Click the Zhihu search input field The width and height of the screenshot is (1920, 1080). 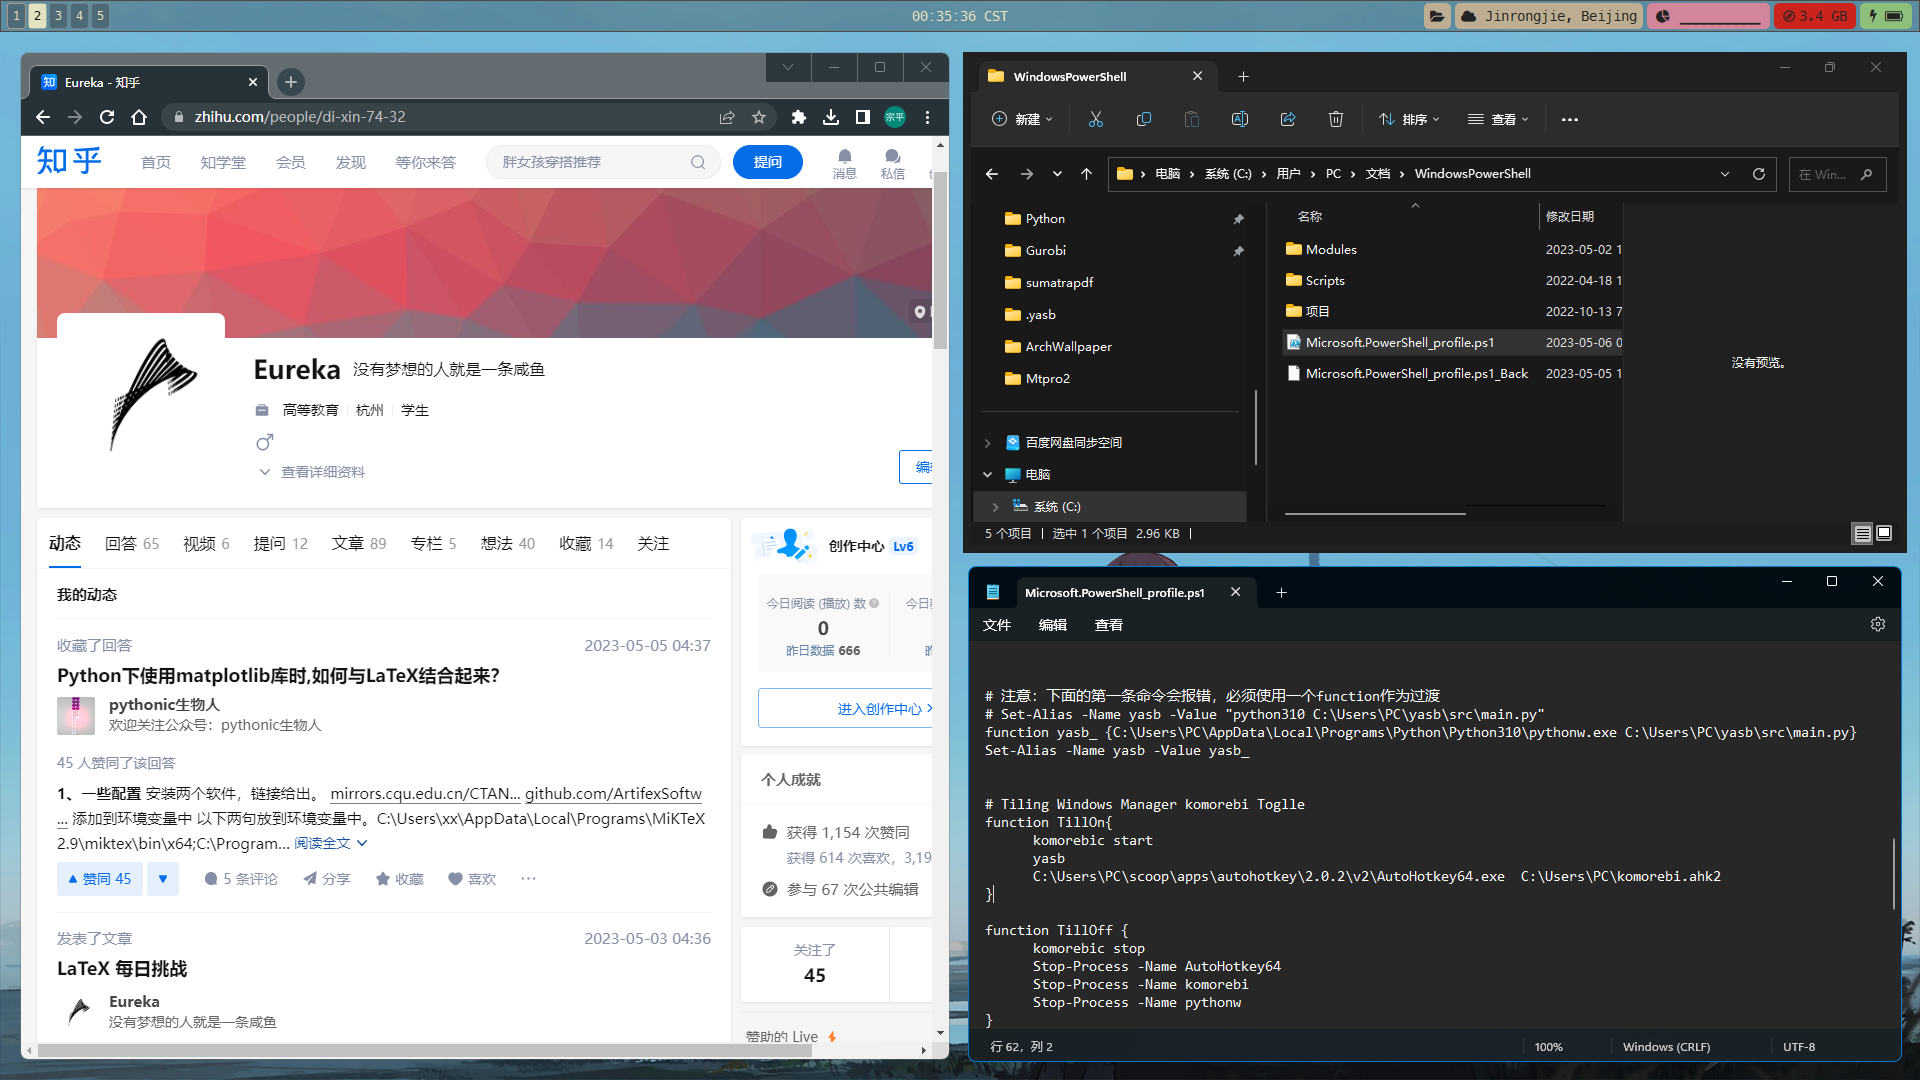590,161
